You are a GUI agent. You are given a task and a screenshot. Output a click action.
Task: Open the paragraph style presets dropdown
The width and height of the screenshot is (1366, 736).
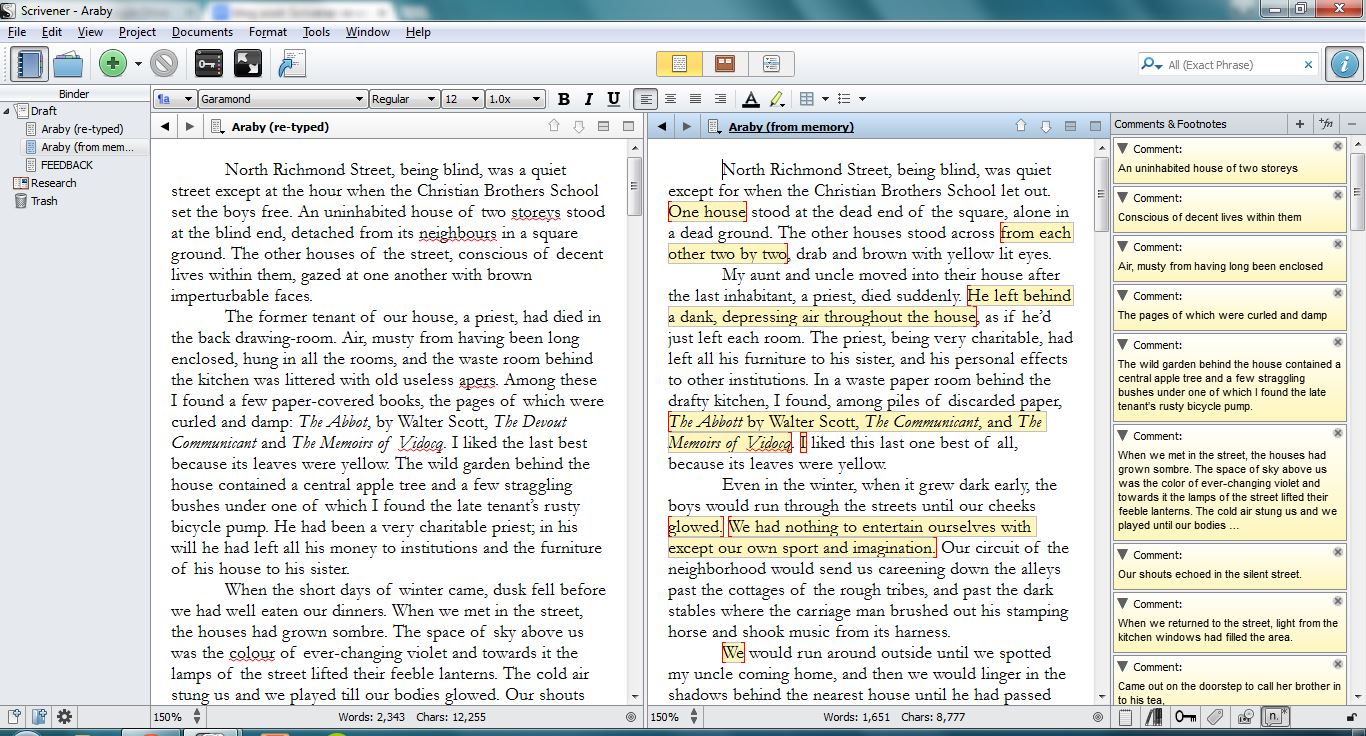(174, 99)
